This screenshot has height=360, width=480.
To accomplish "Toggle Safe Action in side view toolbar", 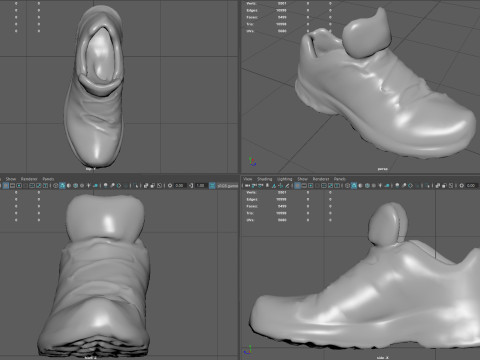I will 330,185.
